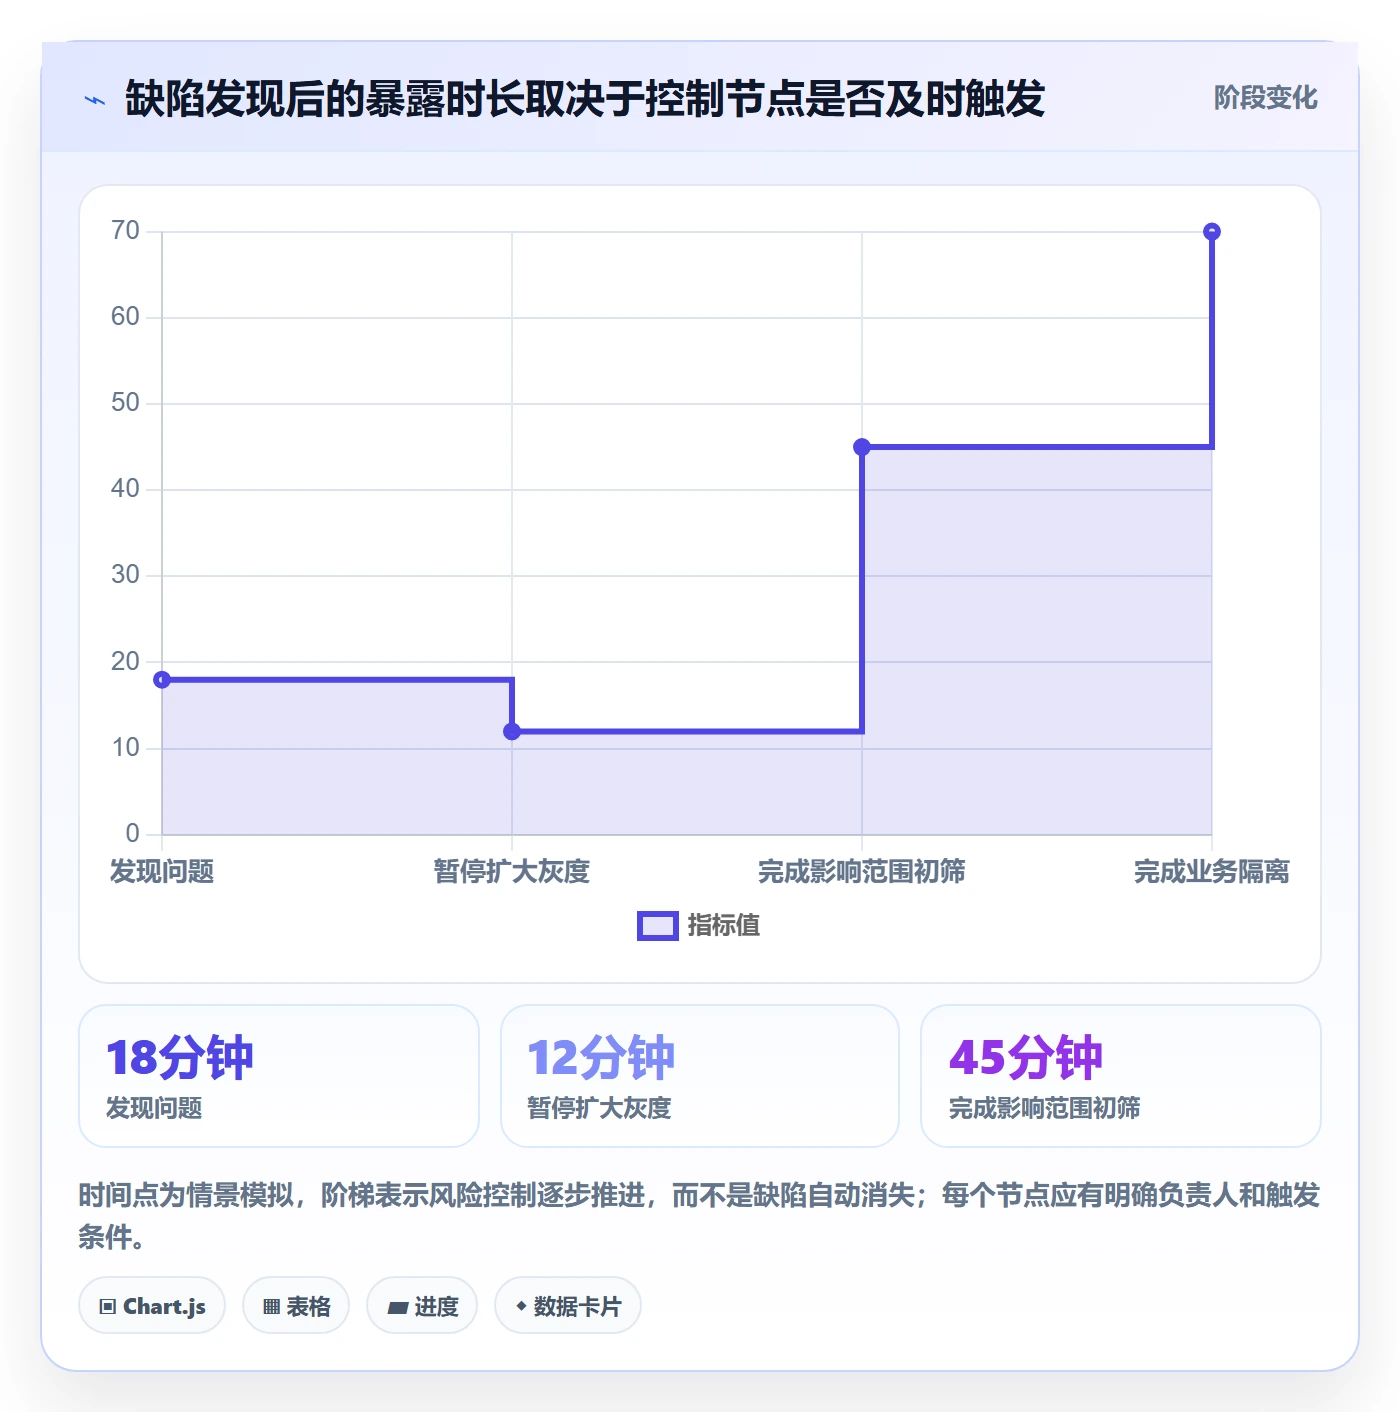Click the lightning bolt icon beside the title

click(95, 99)
